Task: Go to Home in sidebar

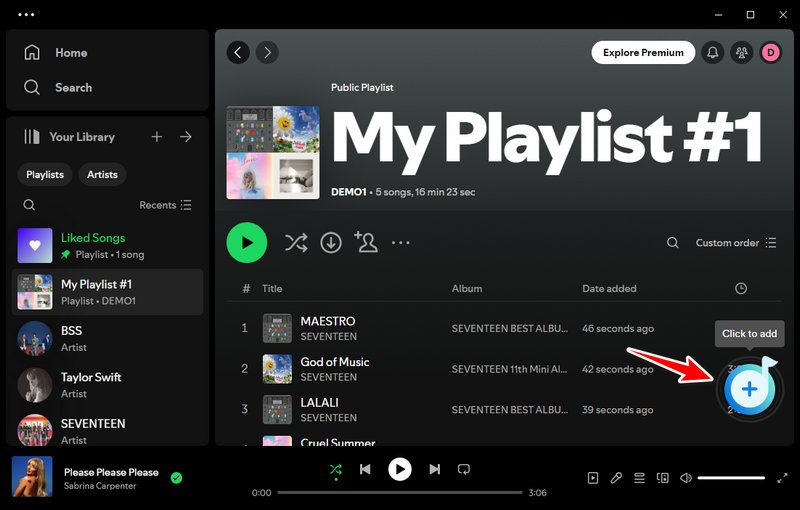Action: coord(56,53)
